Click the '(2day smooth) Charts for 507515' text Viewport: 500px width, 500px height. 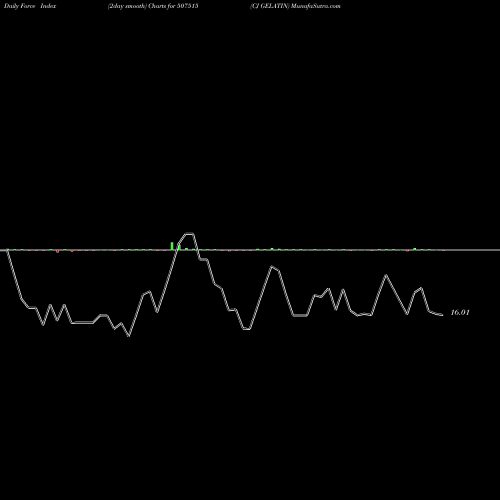click(153, 6)
